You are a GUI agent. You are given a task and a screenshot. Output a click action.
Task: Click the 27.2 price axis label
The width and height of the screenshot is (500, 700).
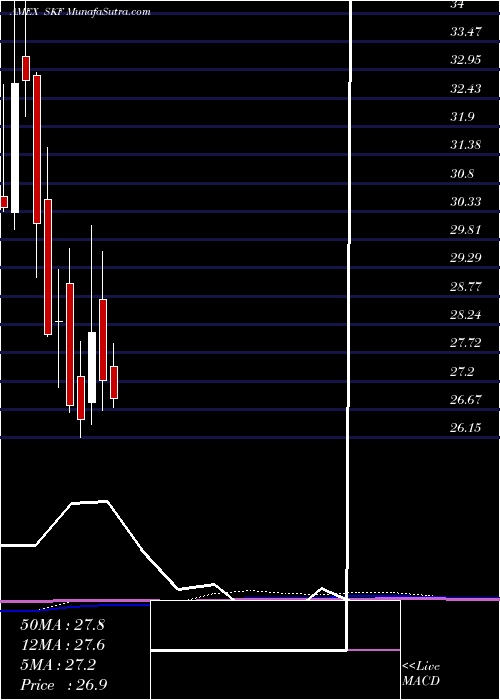tap(462, 371)
